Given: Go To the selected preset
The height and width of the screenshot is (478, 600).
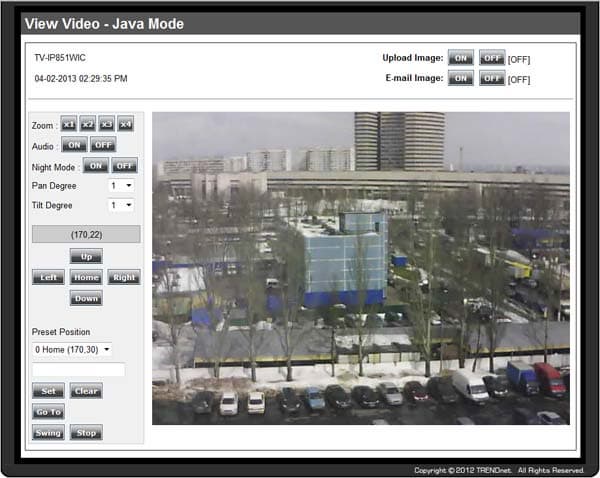Looking at the screenshot, I should tap(48, 412).
